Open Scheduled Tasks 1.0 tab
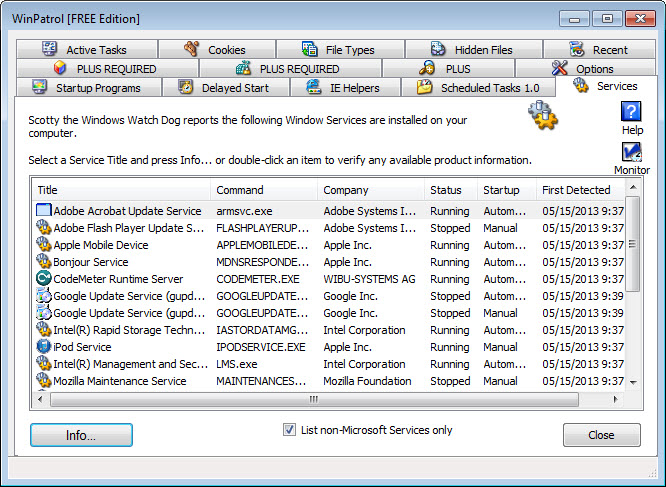Screen dimensions: 666x487 (478, 87)
